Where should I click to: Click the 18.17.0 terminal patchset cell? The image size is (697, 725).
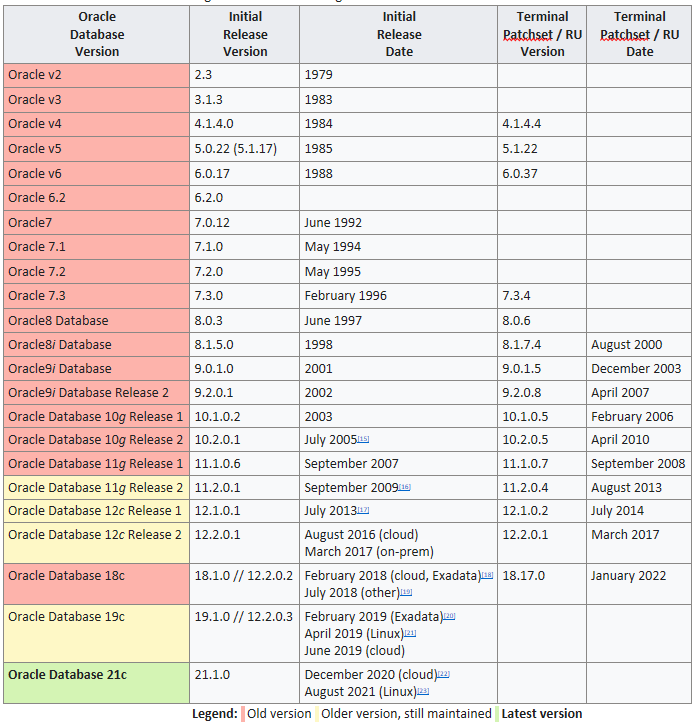click(527, 576)
